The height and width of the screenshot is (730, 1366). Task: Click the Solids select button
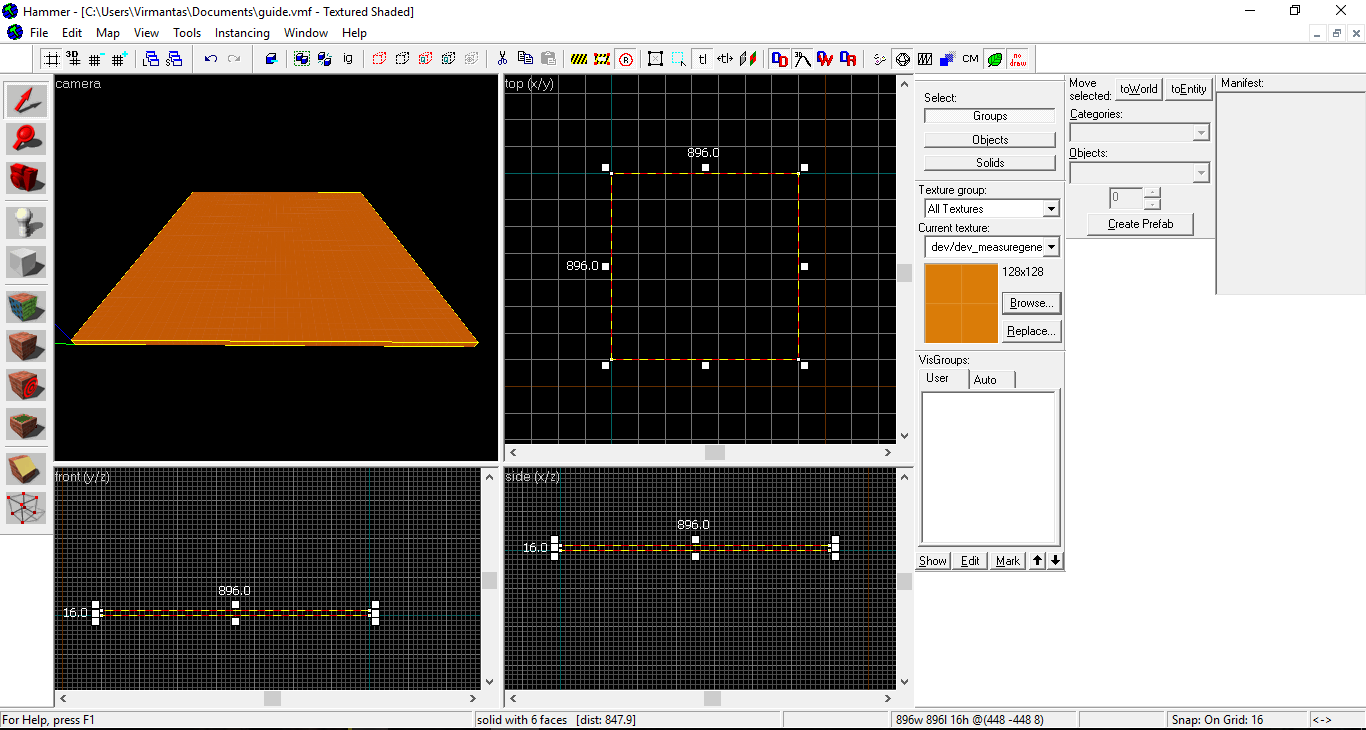click(x=990, y=163)
